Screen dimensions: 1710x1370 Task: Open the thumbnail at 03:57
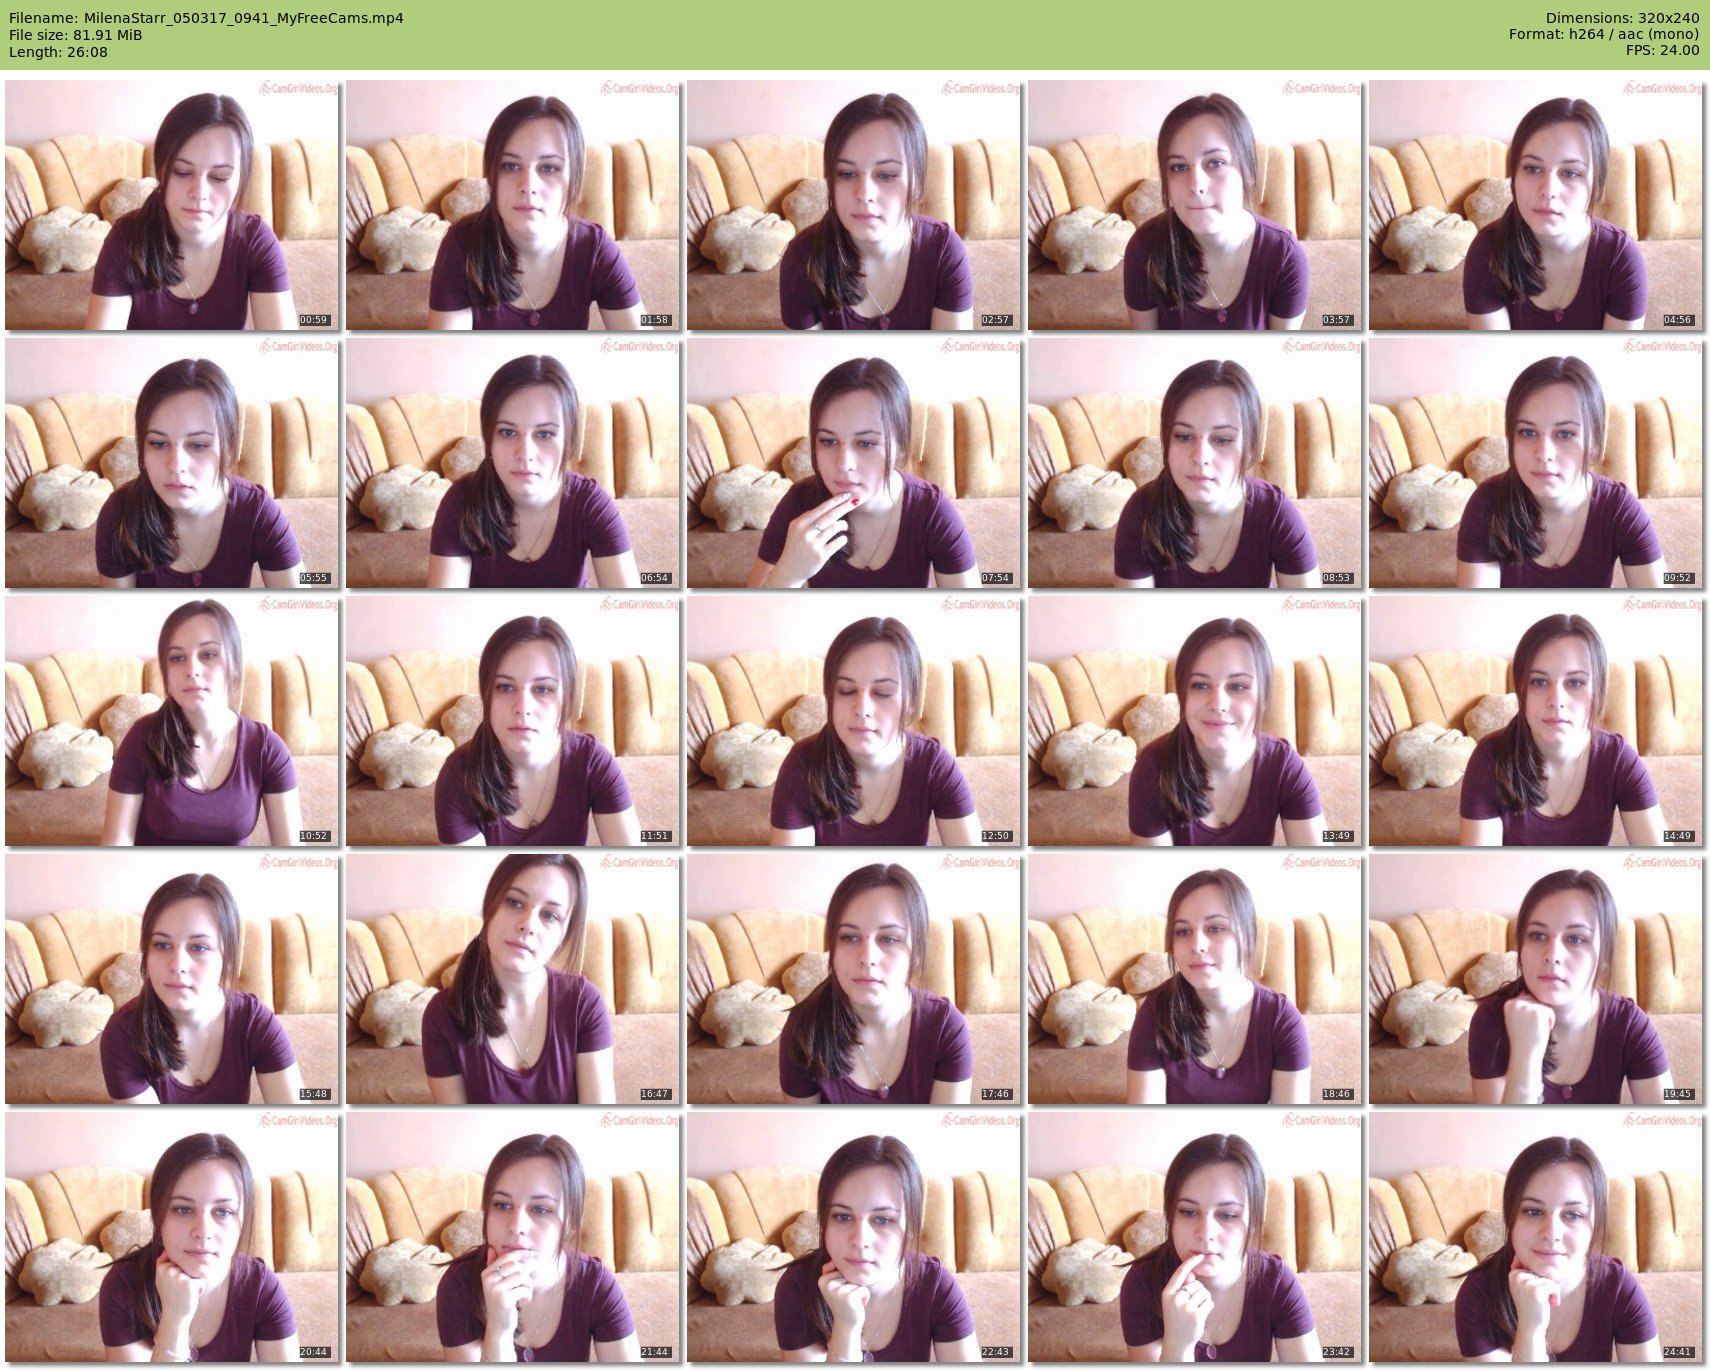point(1195,205)
